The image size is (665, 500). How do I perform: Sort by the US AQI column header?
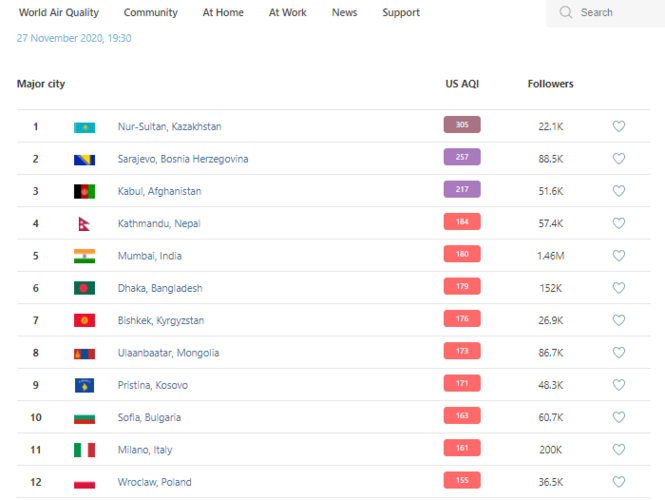pos(462,84)
